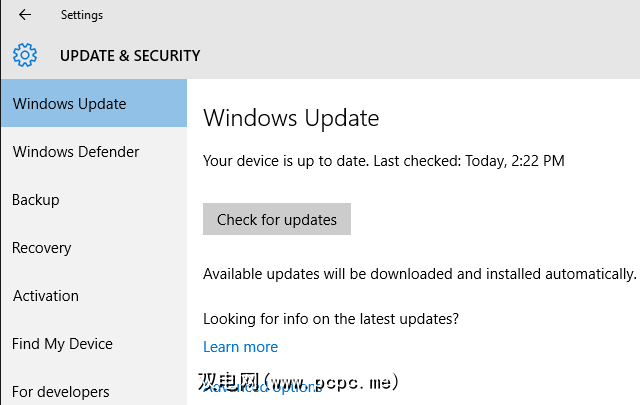Click the back arrow in the title bar
This screenshot has height=405, width=640.
(25, 15)
